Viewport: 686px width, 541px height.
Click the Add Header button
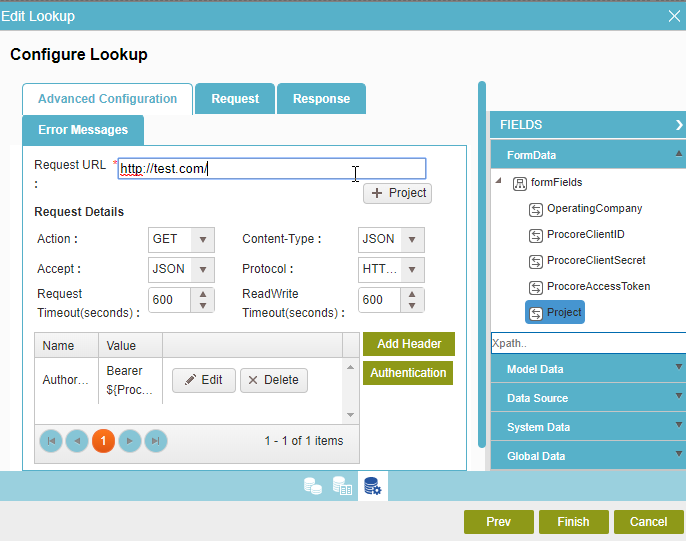[409, 344]
